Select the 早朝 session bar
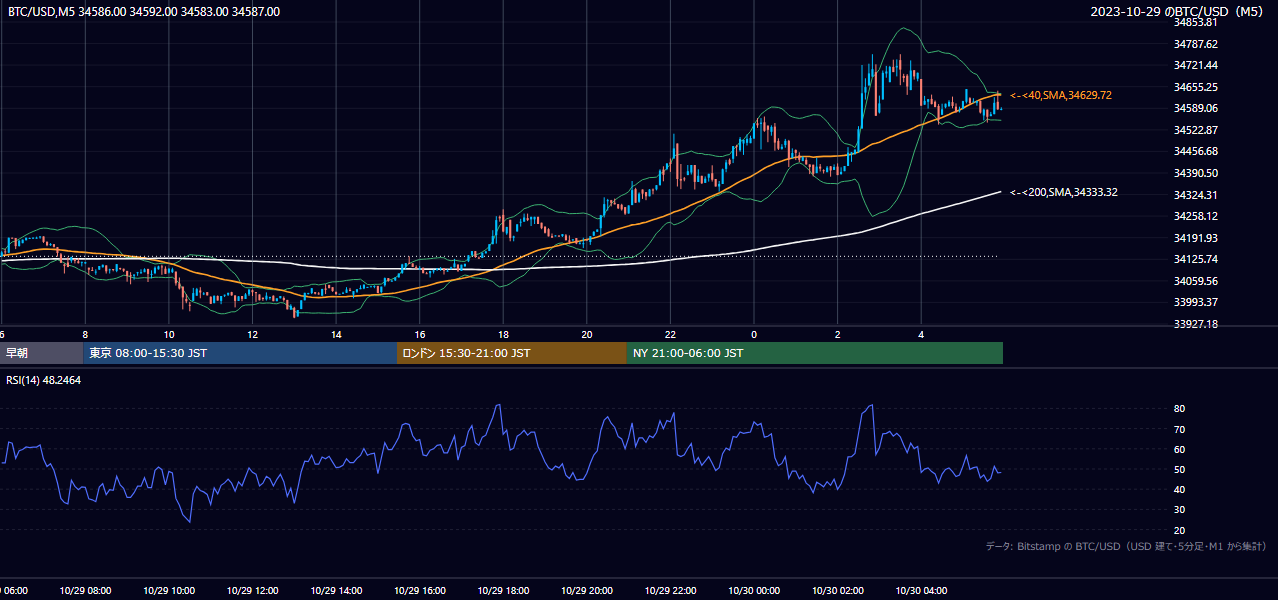Screen dimensions: 1278x600 (x=41, y=353)
